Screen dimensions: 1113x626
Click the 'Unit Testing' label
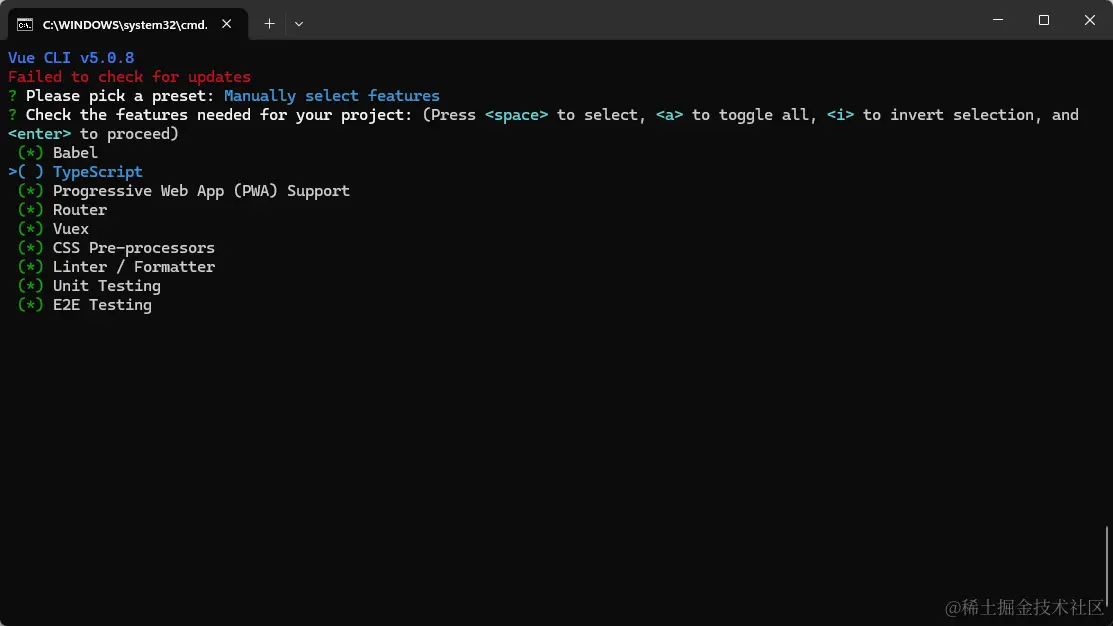(107, 286)
